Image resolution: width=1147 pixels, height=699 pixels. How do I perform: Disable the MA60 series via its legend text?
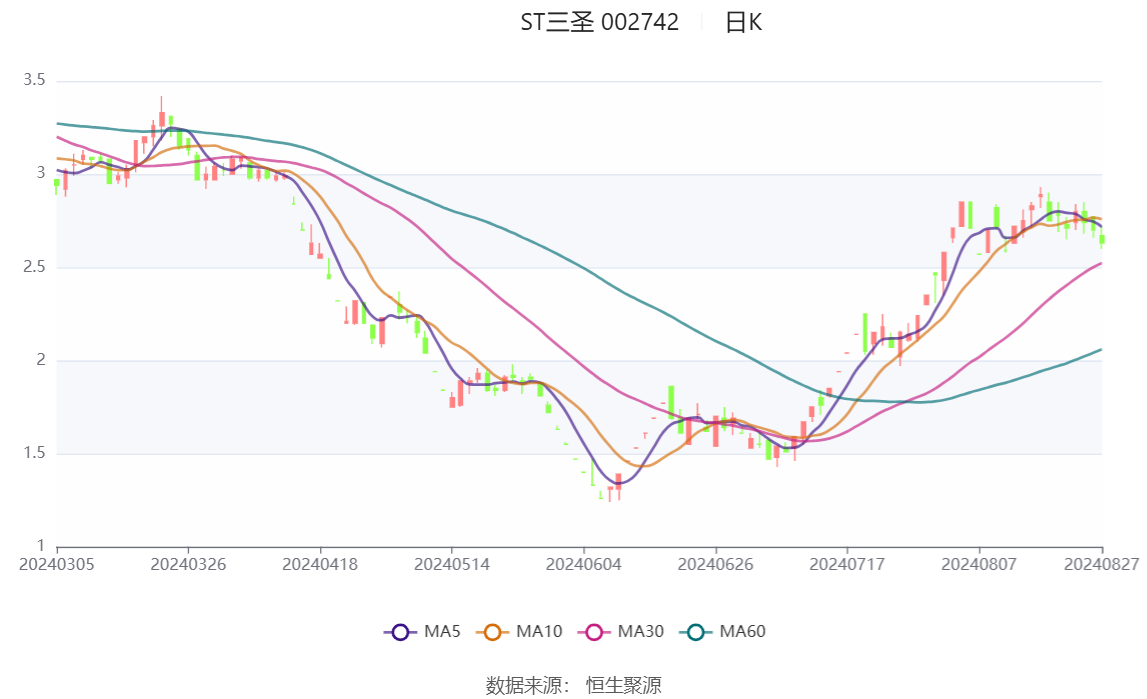(x=743, y=632)
